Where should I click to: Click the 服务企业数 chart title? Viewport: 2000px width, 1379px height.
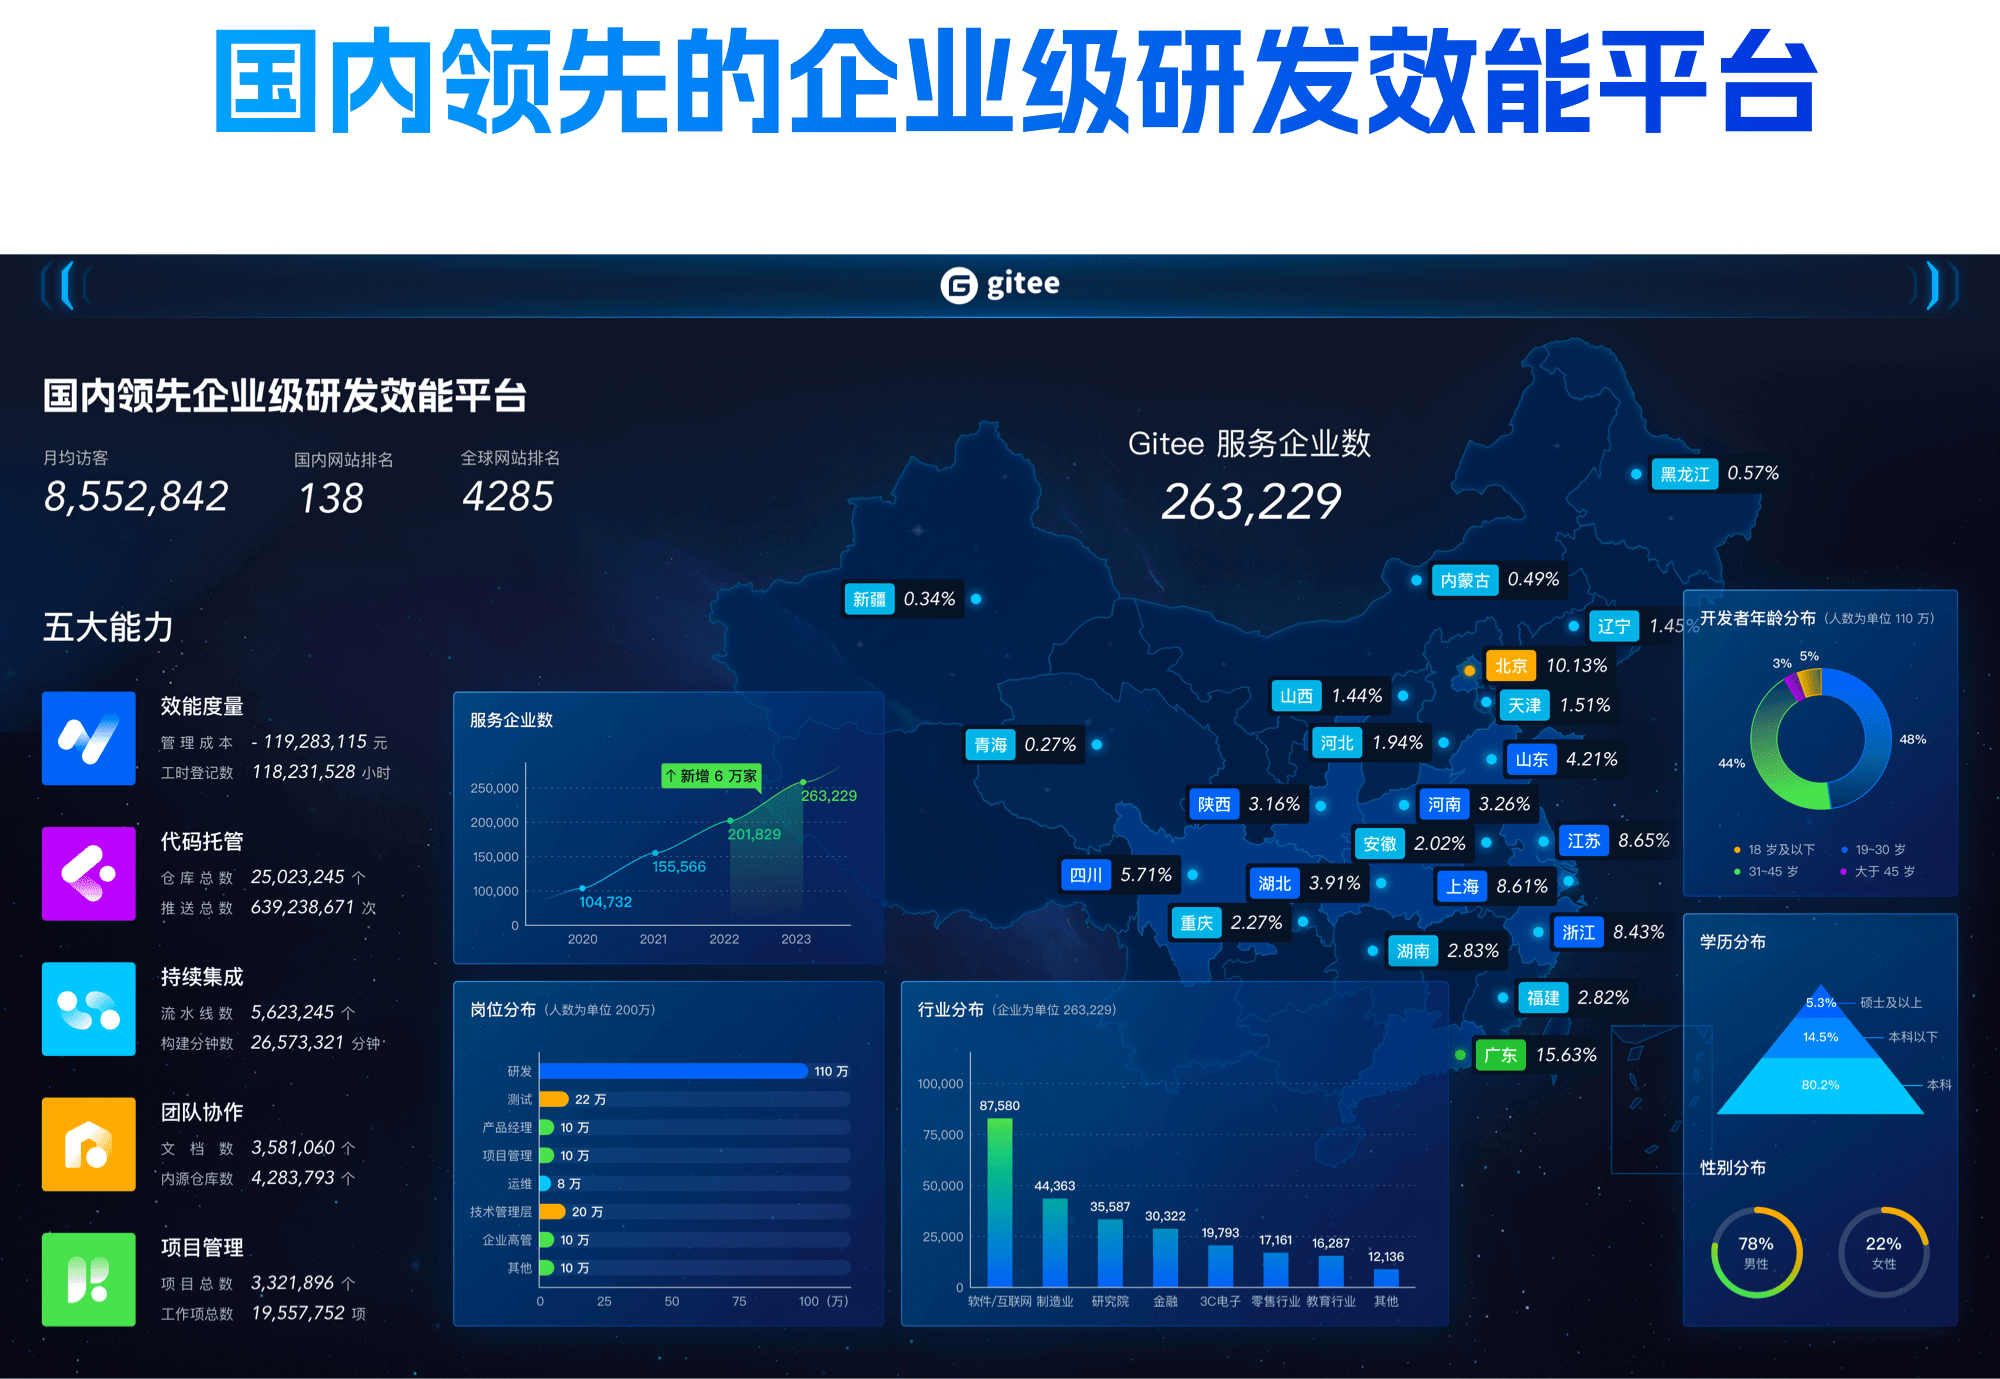511,720
